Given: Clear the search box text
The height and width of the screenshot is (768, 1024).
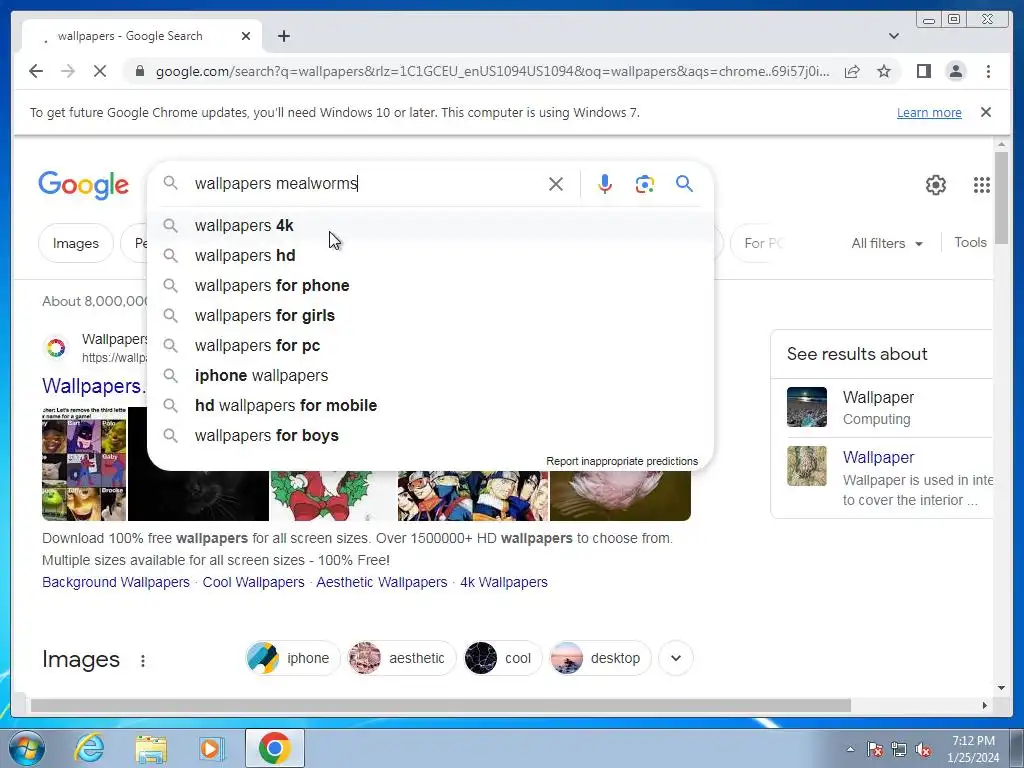Looking at the screenshot, I should click(x=556, y=184).
